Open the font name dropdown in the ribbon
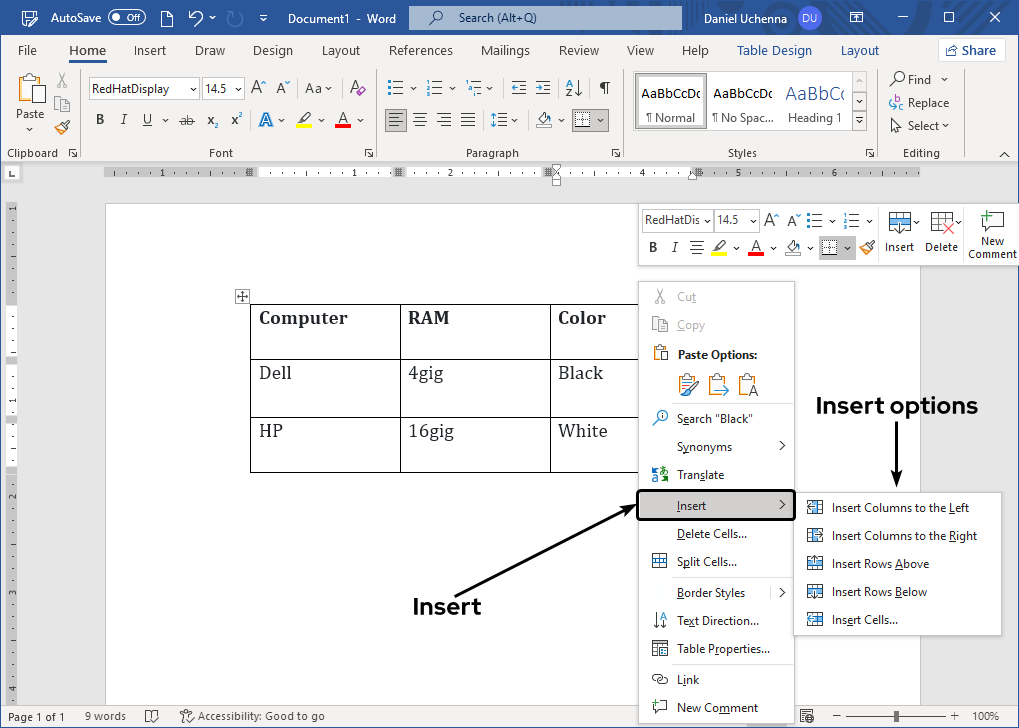Viewport: 1019px width, 728px height. tap(191, 89)
